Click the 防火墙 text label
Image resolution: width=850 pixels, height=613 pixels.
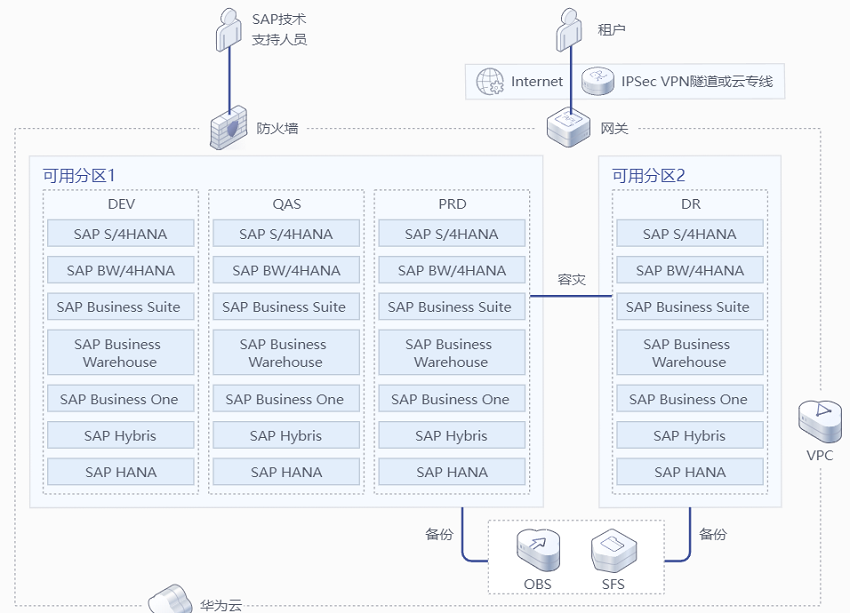pos(277,128)
